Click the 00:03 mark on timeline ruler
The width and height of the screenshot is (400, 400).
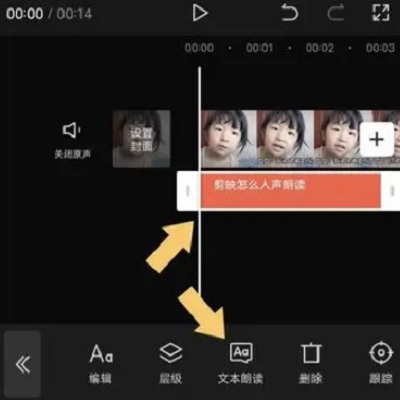[380, 48]
